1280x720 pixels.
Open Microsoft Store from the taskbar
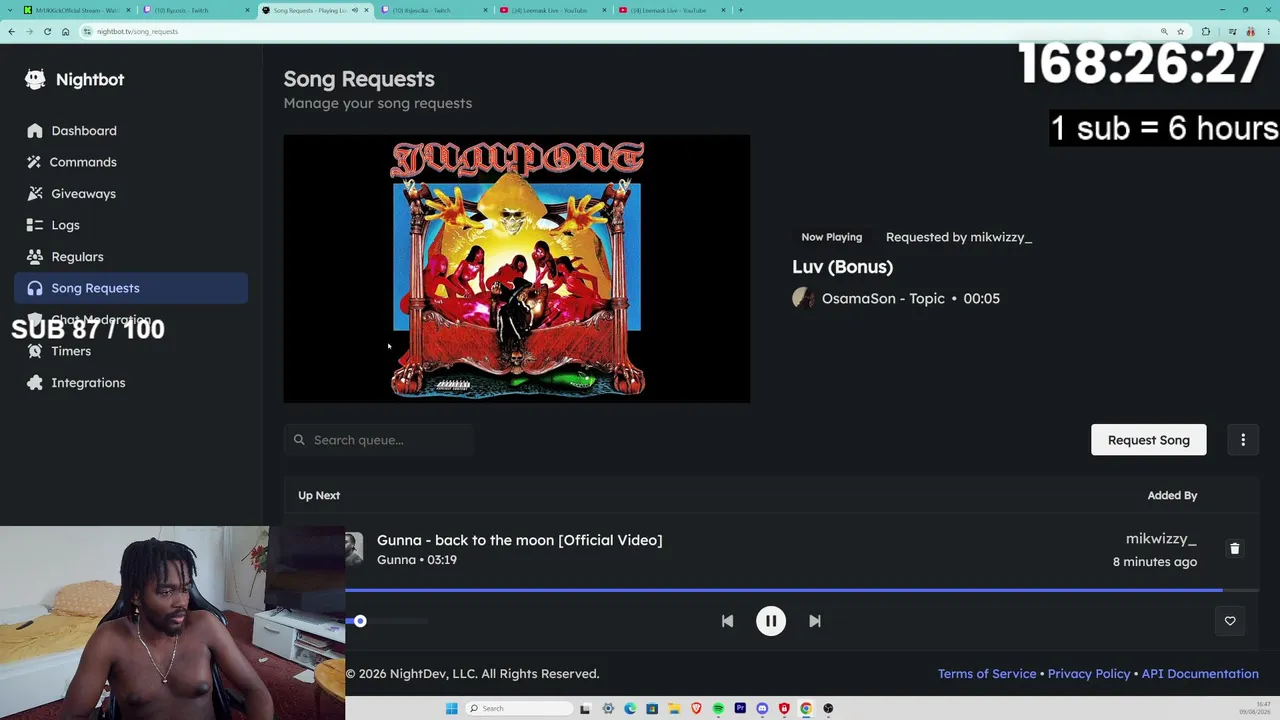652,709
